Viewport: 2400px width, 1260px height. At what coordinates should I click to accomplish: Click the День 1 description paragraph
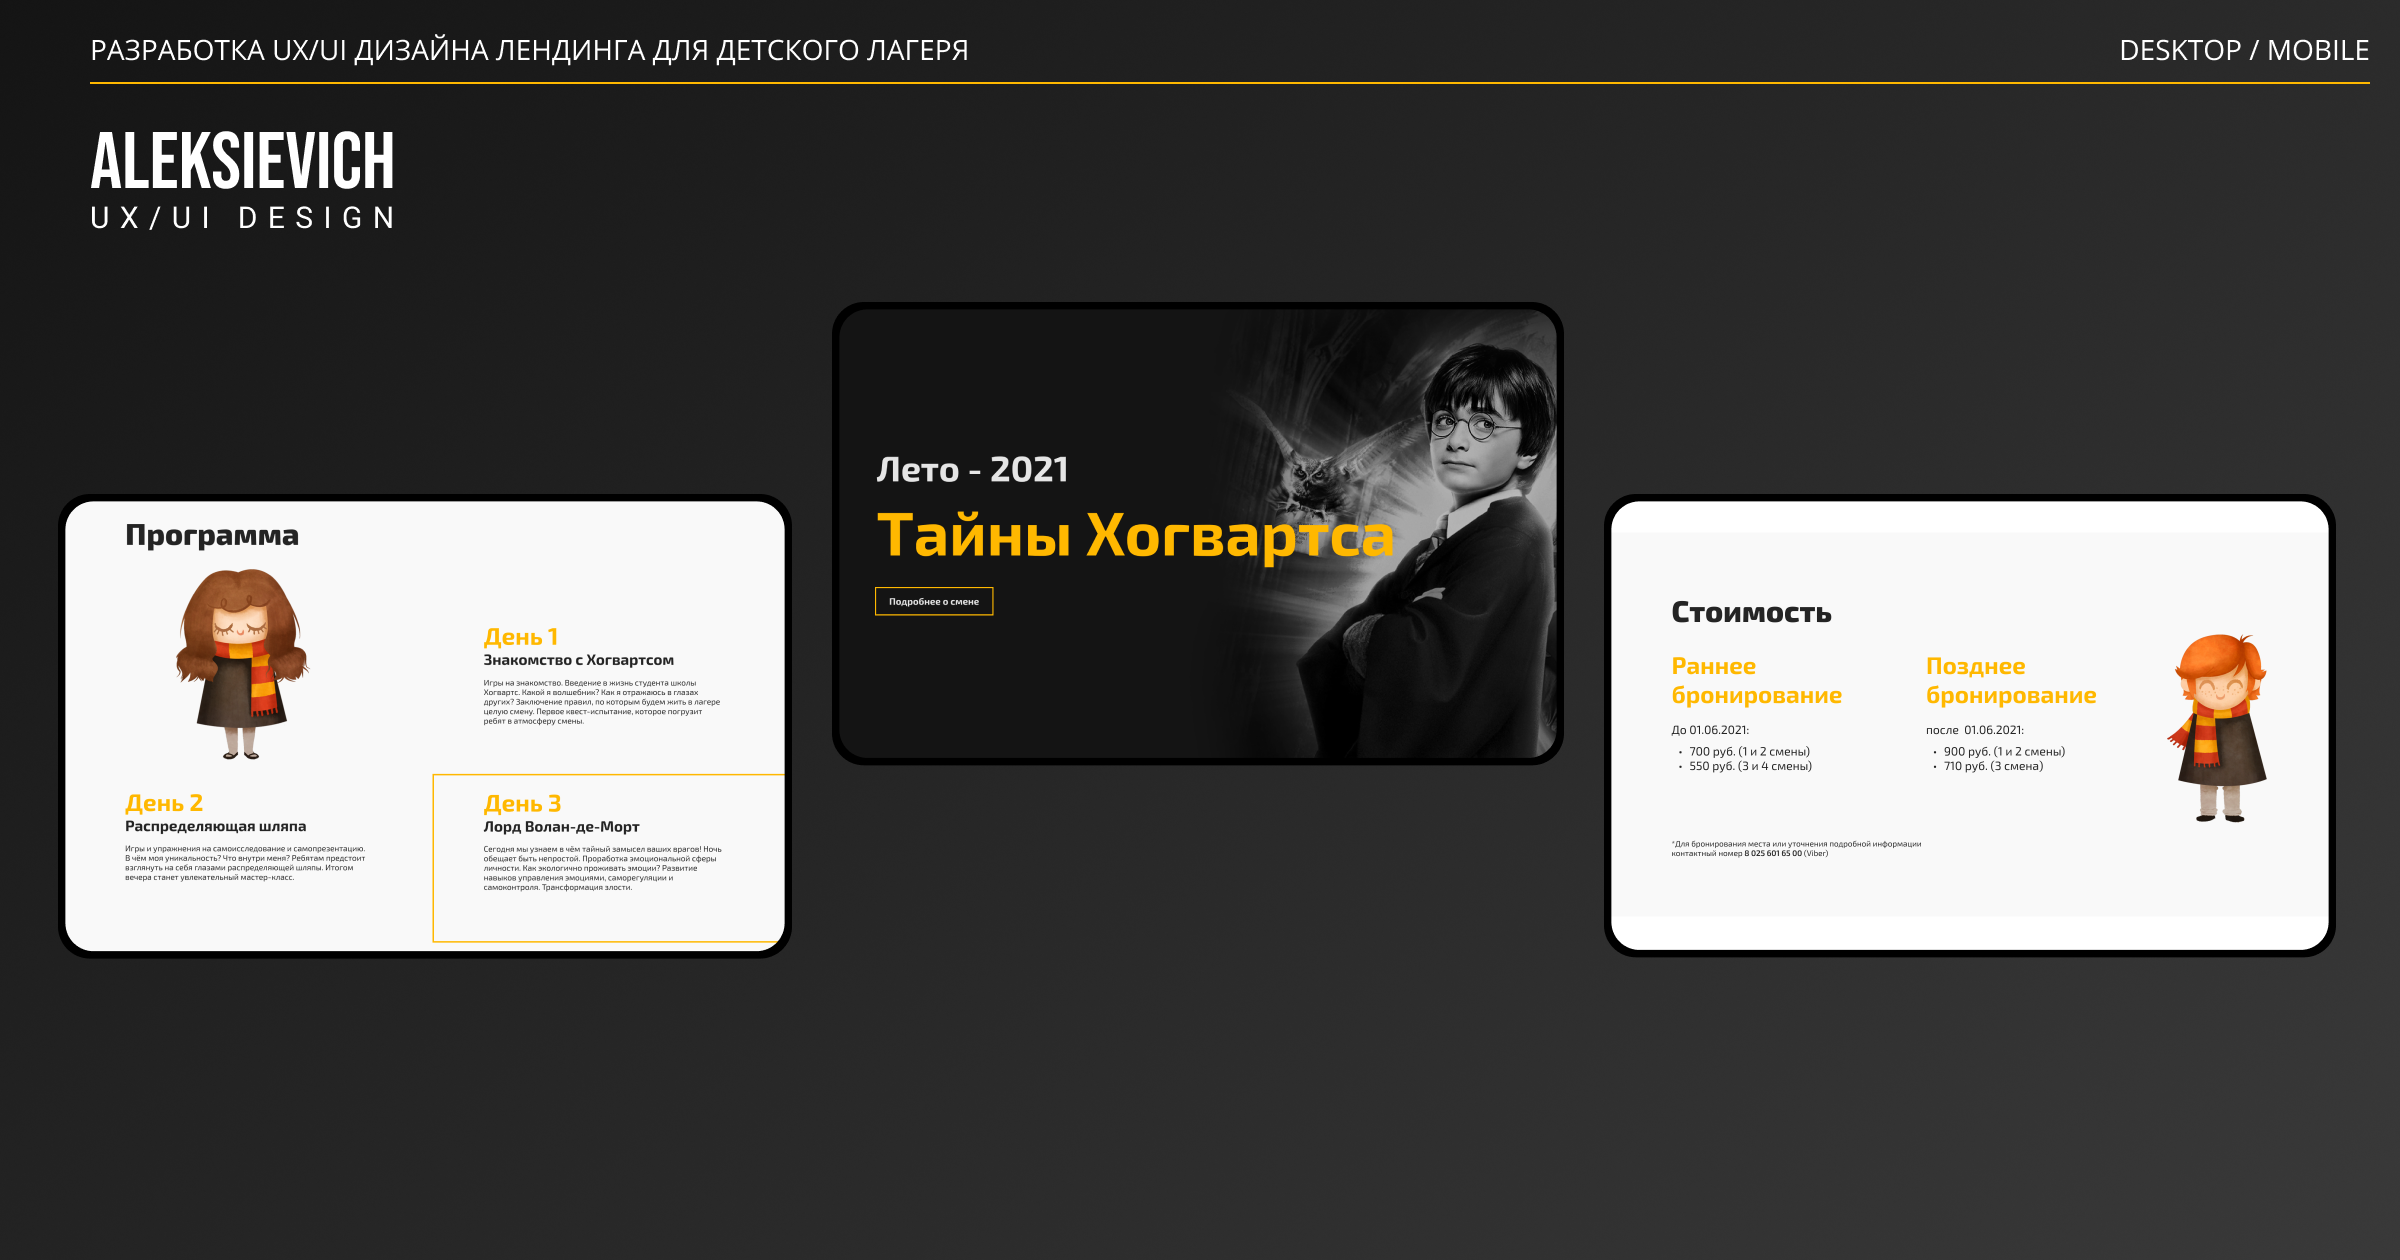601,702
